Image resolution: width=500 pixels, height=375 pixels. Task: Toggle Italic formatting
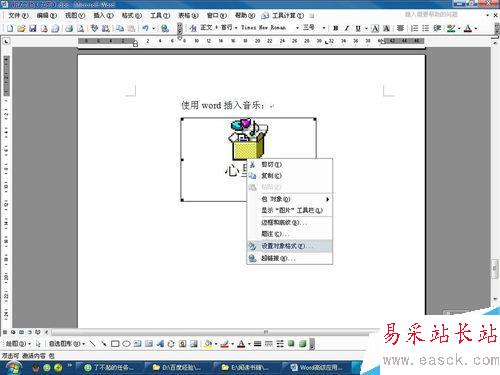[x=347, y=28]
